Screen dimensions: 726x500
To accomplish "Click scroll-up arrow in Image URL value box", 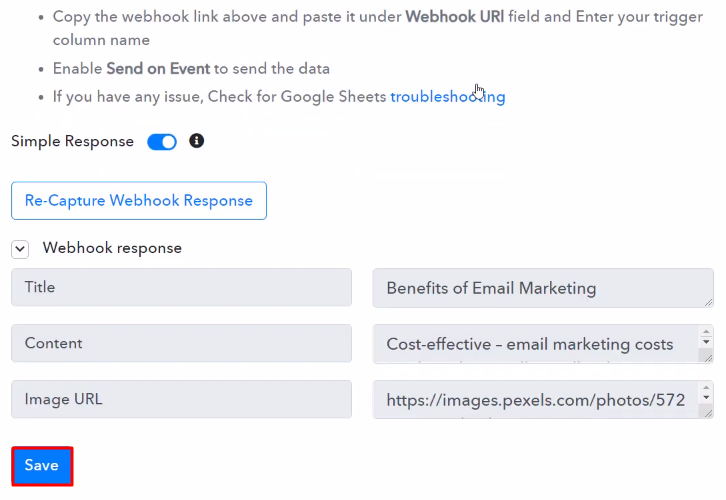I will pyautogui.click(x=706, y=388).
